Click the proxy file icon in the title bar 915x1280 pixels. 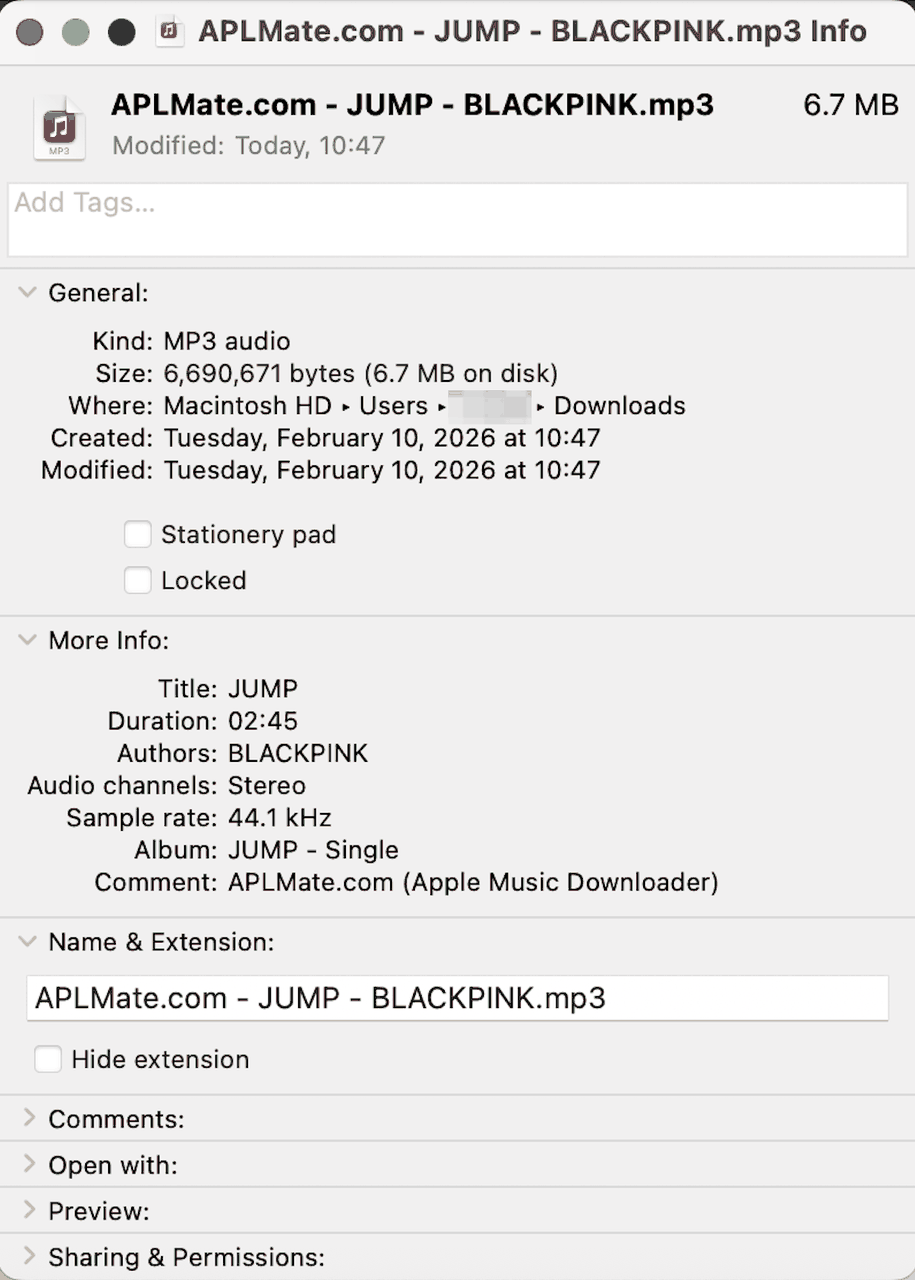pyautogui.click(x=169, y=31)
